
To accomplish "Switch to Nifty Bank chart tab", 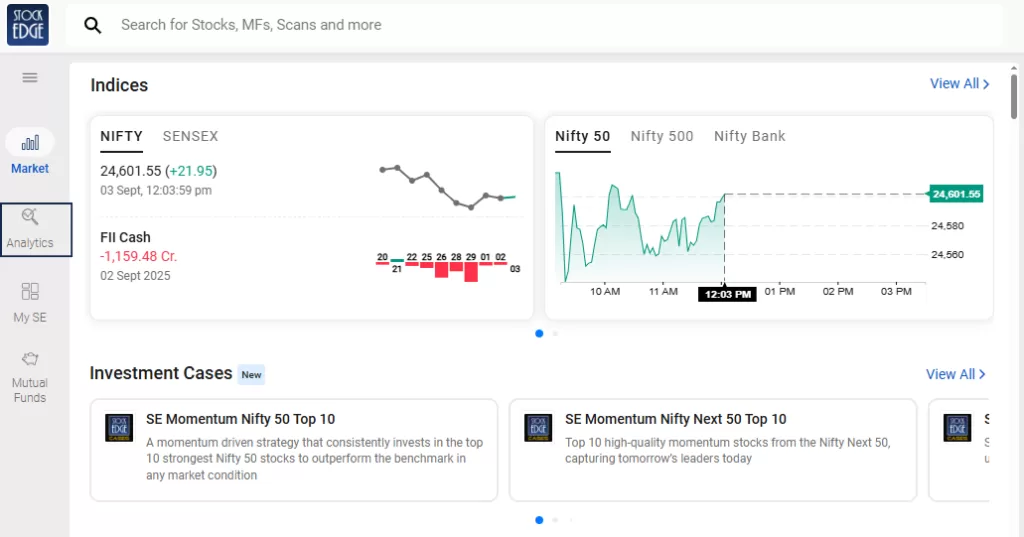I will tap(750, 137).
